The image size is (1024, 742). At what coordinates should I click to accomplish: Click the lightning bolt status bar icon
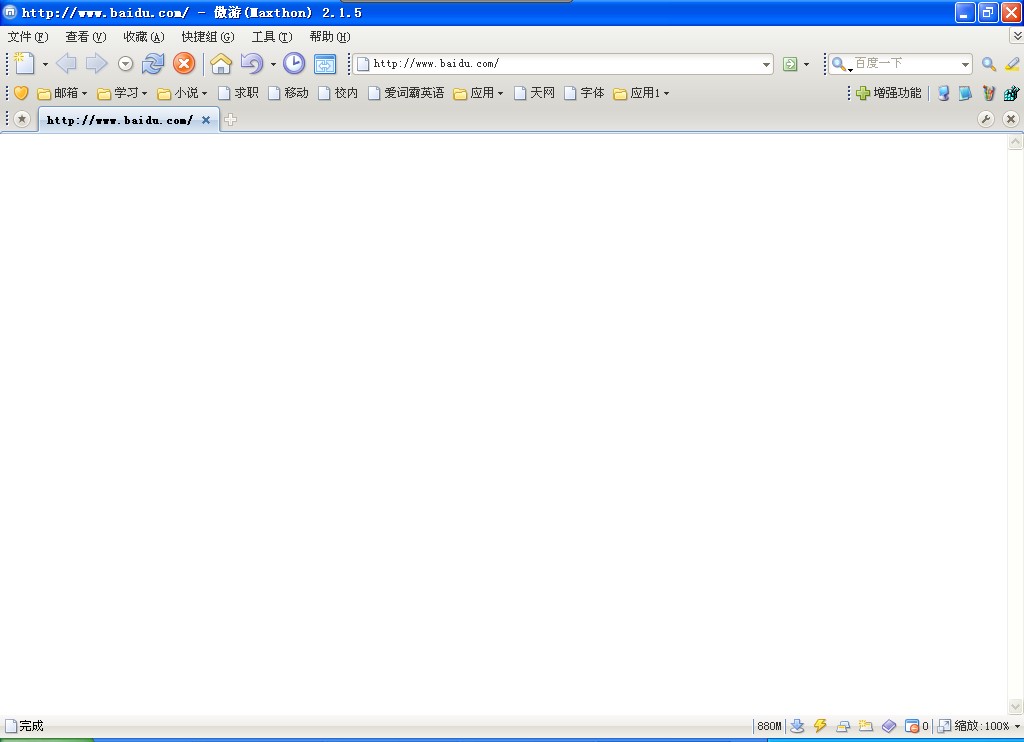click(820, 726)
